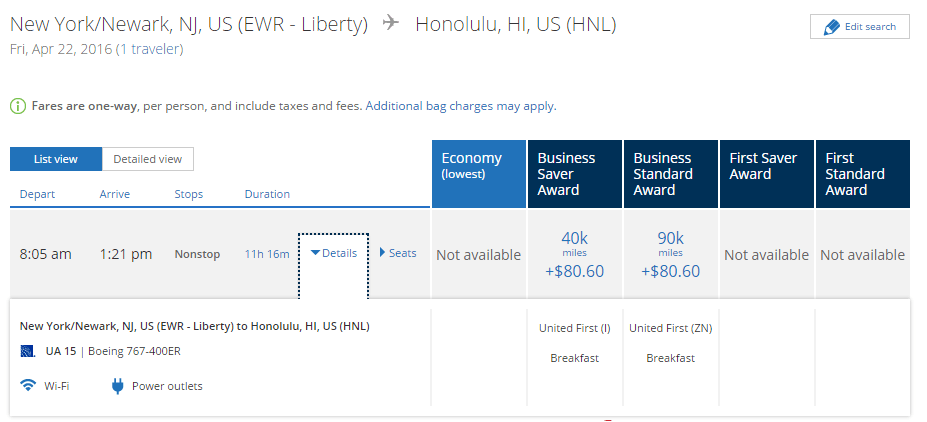
Task: Click the Power outlets plug icon
Action: pyautogui.click(x=117, y=386)
